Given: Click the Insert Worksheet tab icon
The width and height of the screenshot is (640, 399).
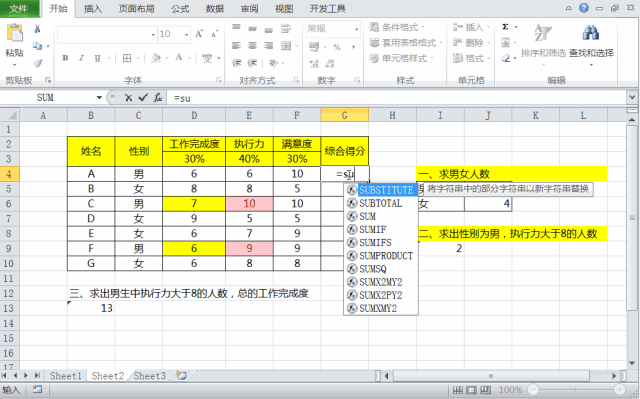Looking at the screenshot, I should [182, 376].
